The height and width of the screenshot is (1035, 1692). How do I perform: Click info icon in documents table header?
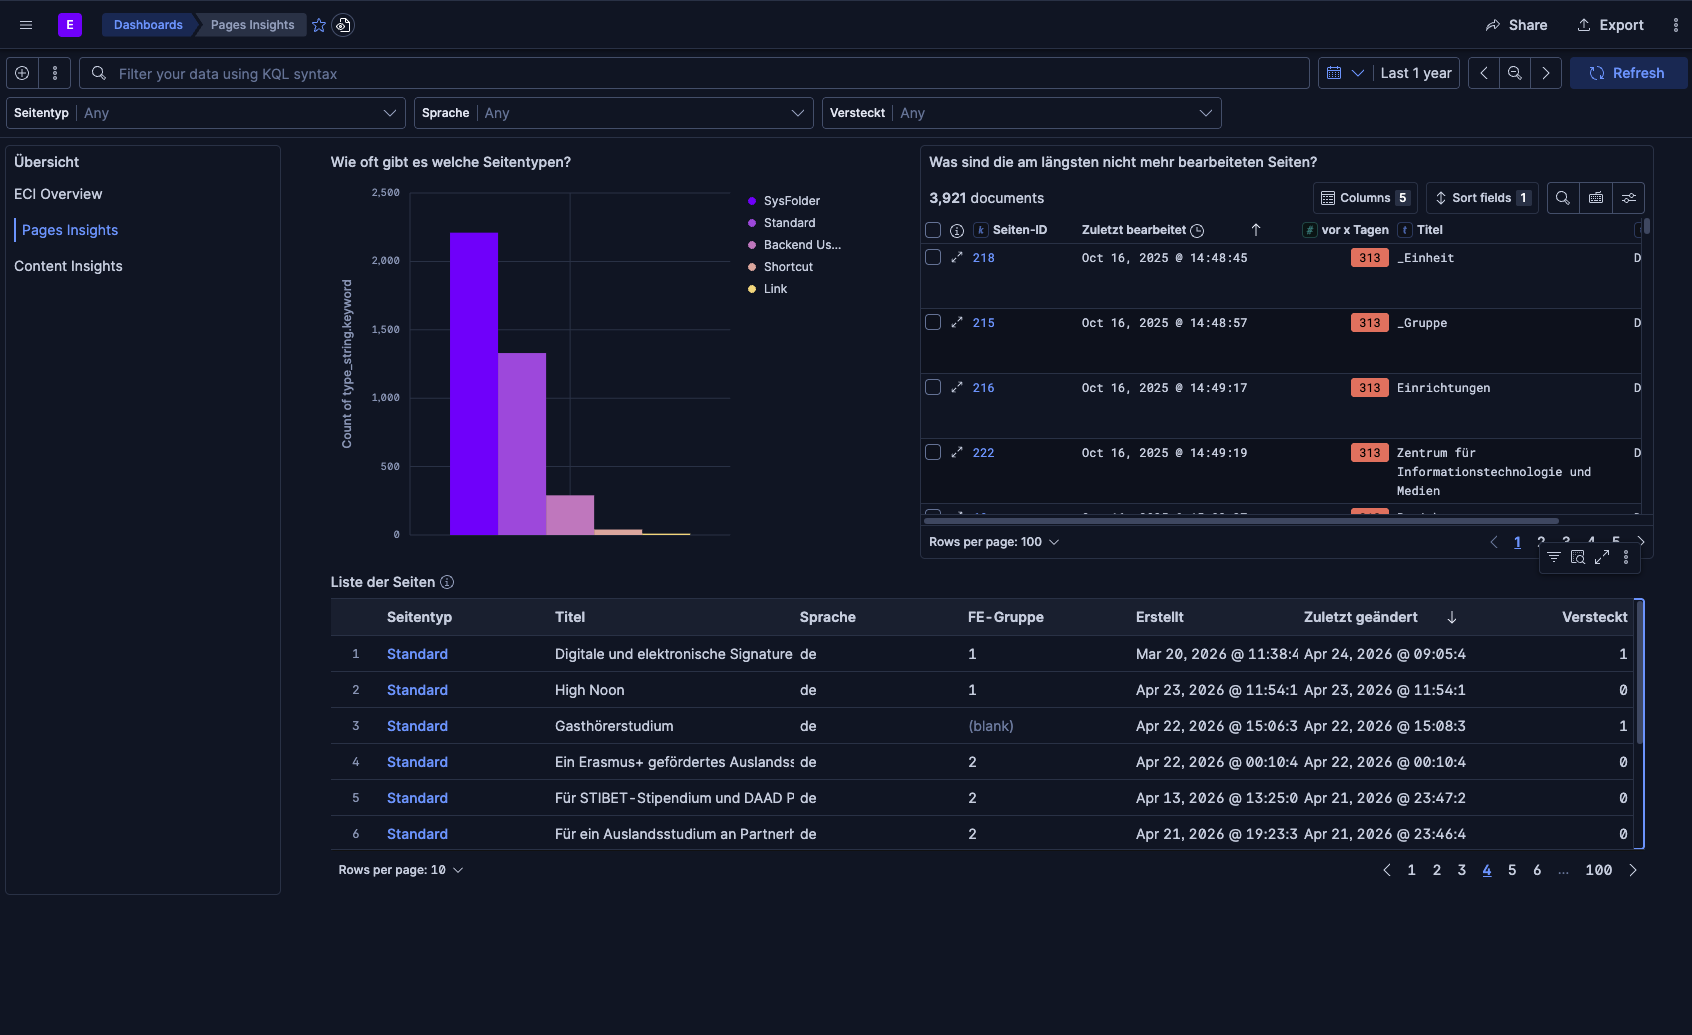coord(957,230)
